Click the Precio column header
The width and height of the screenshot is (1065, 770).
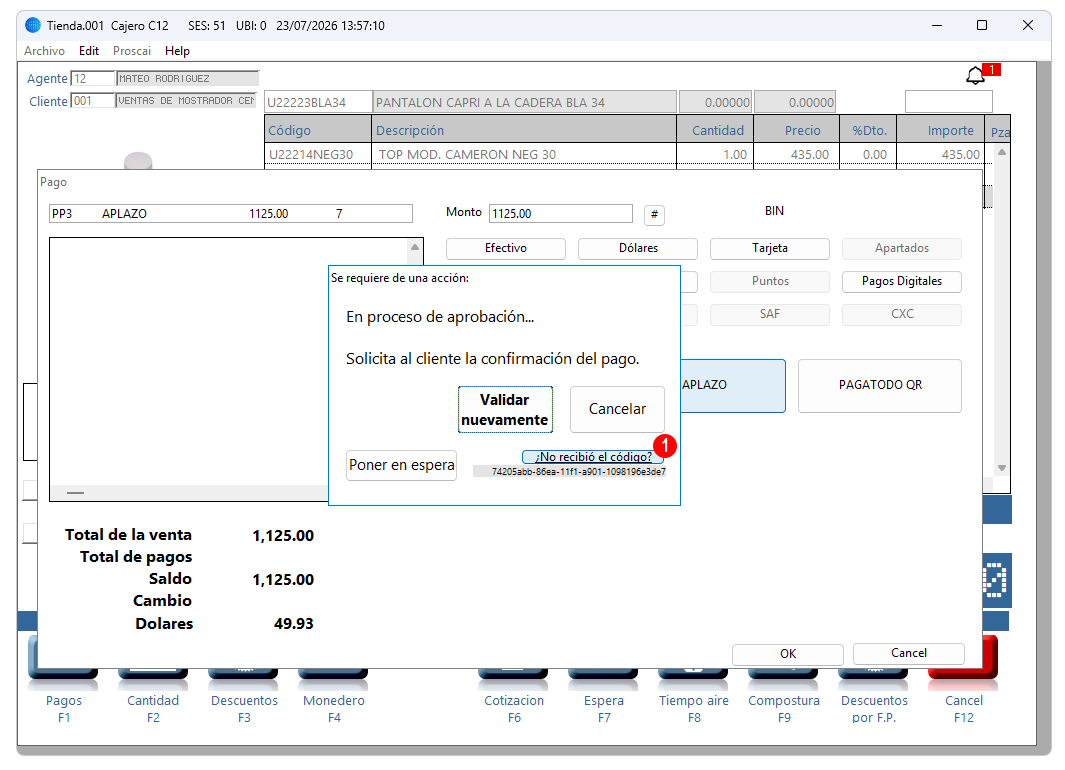tap(796, 130)
